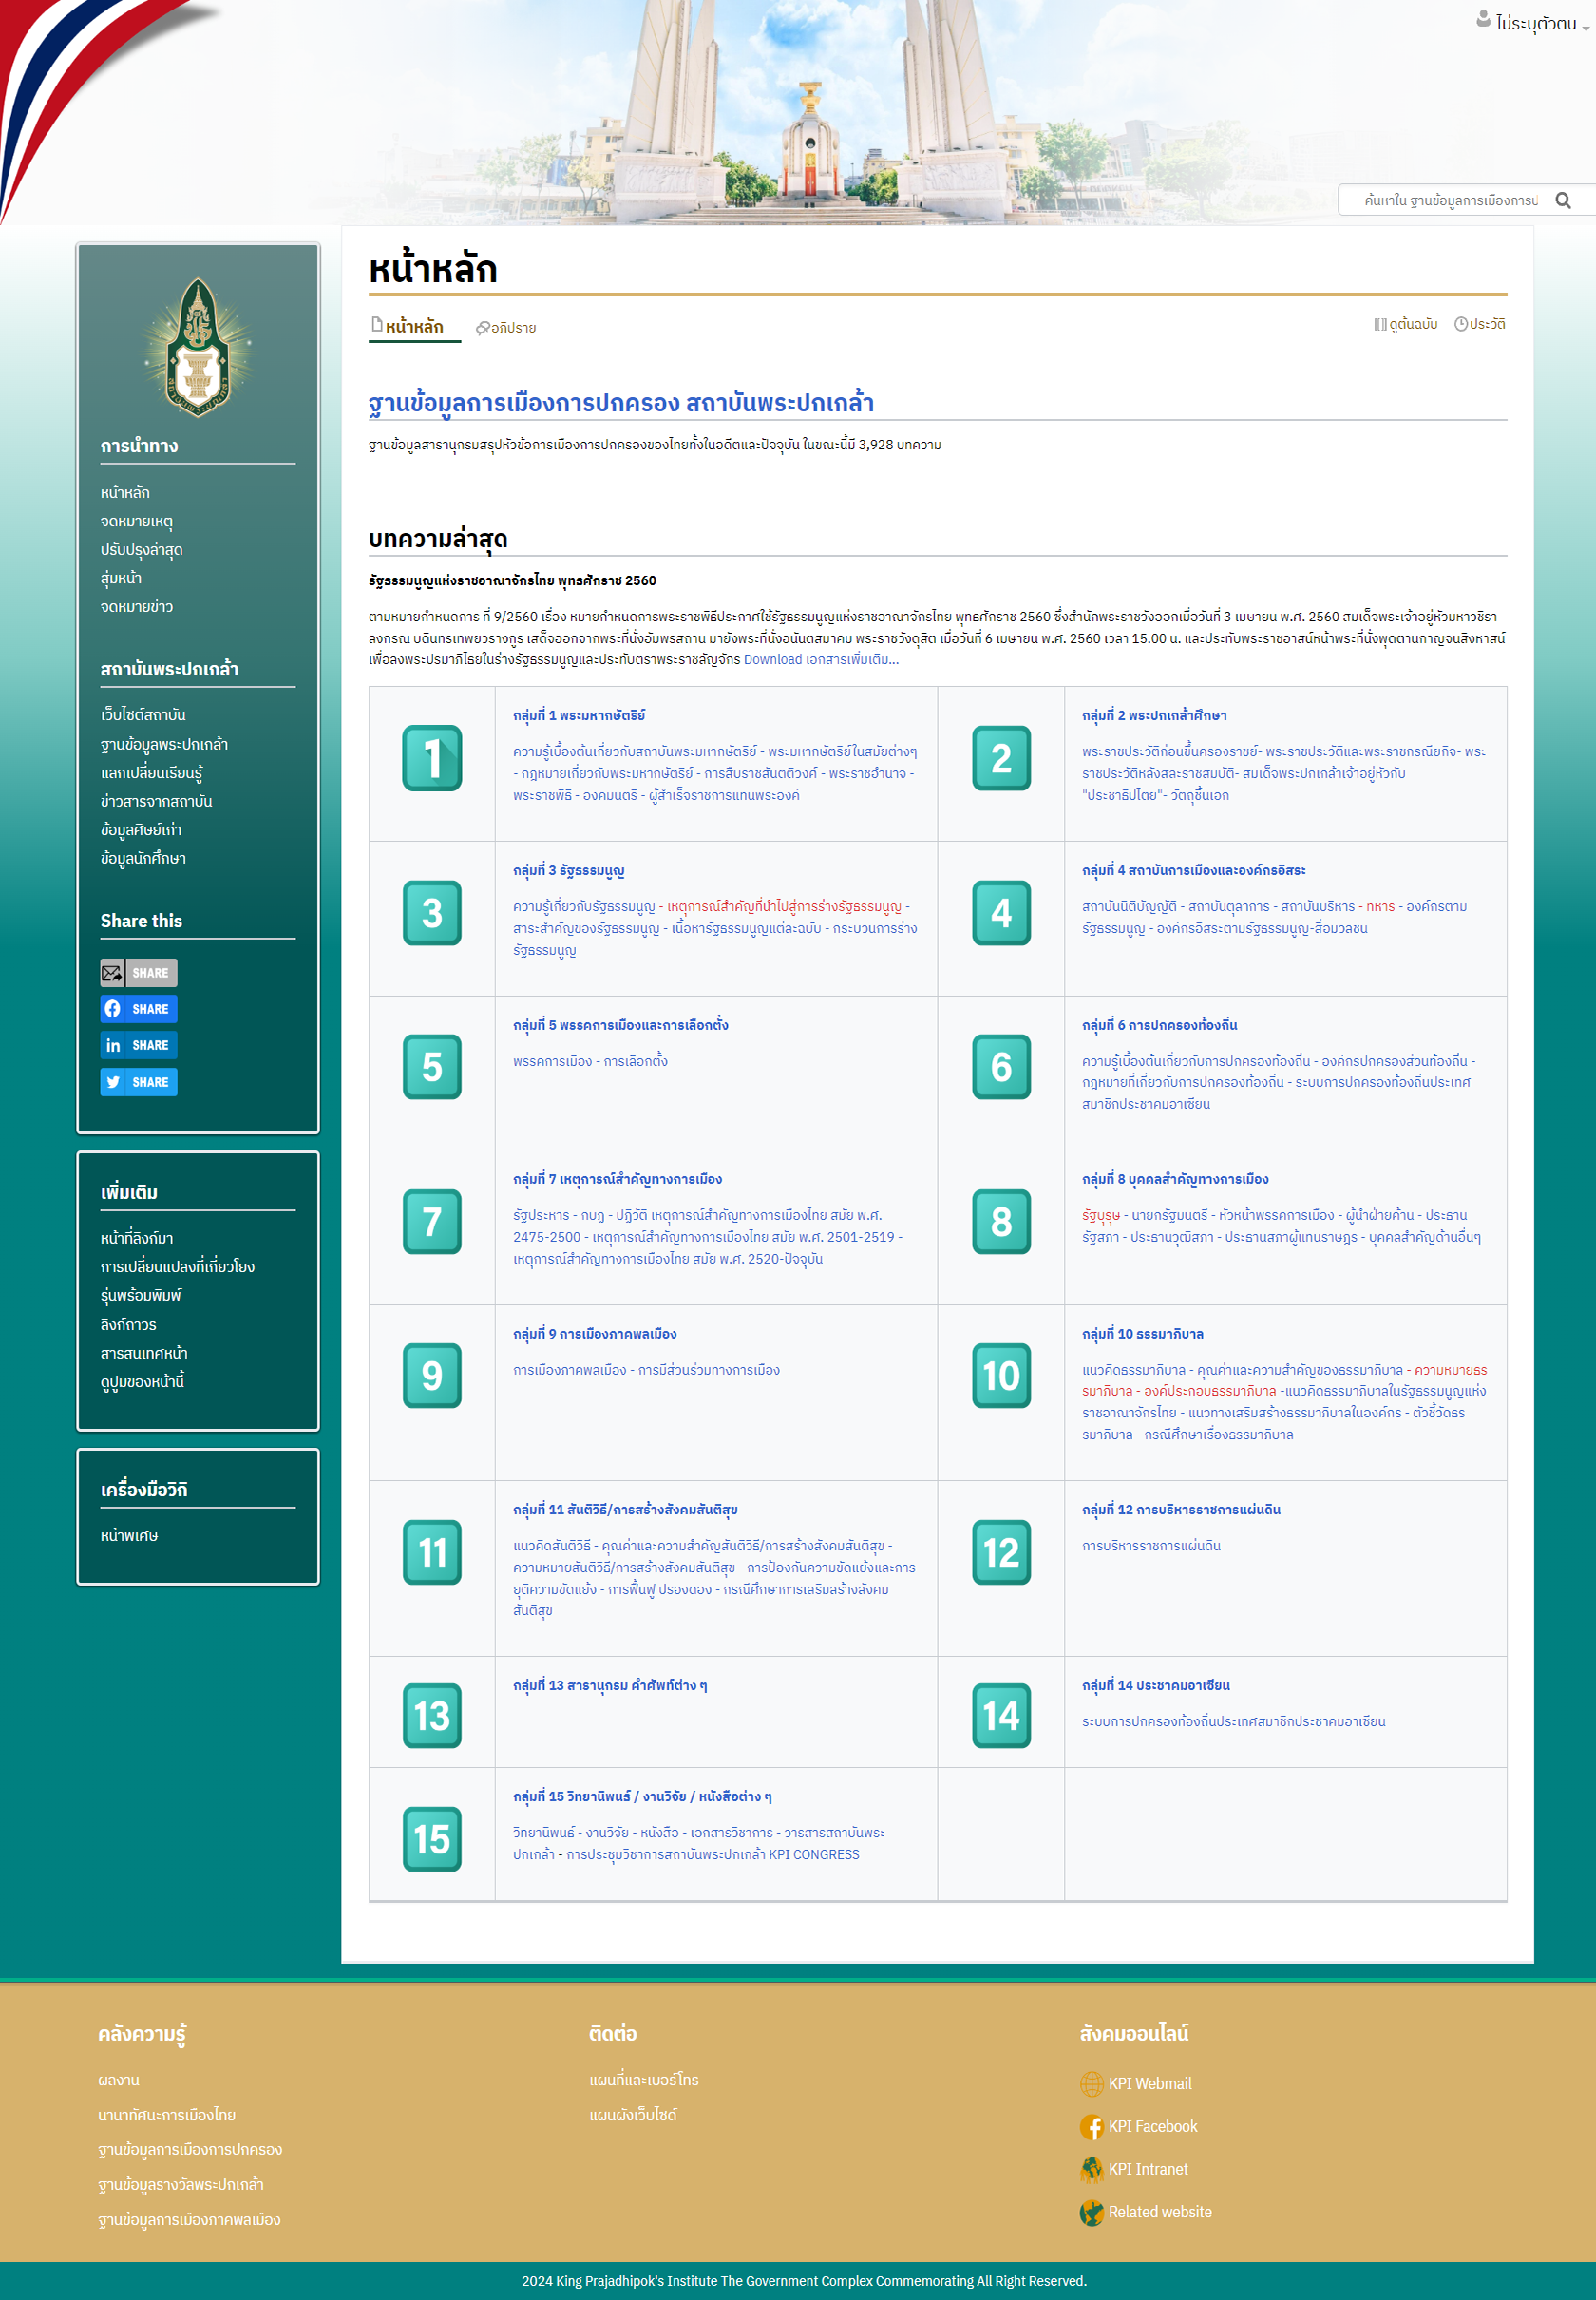Viewport: 1596px width, 2300px height.
Task: Select the ดูต้นฉบับ view source tab
Action: [1405, 324]
